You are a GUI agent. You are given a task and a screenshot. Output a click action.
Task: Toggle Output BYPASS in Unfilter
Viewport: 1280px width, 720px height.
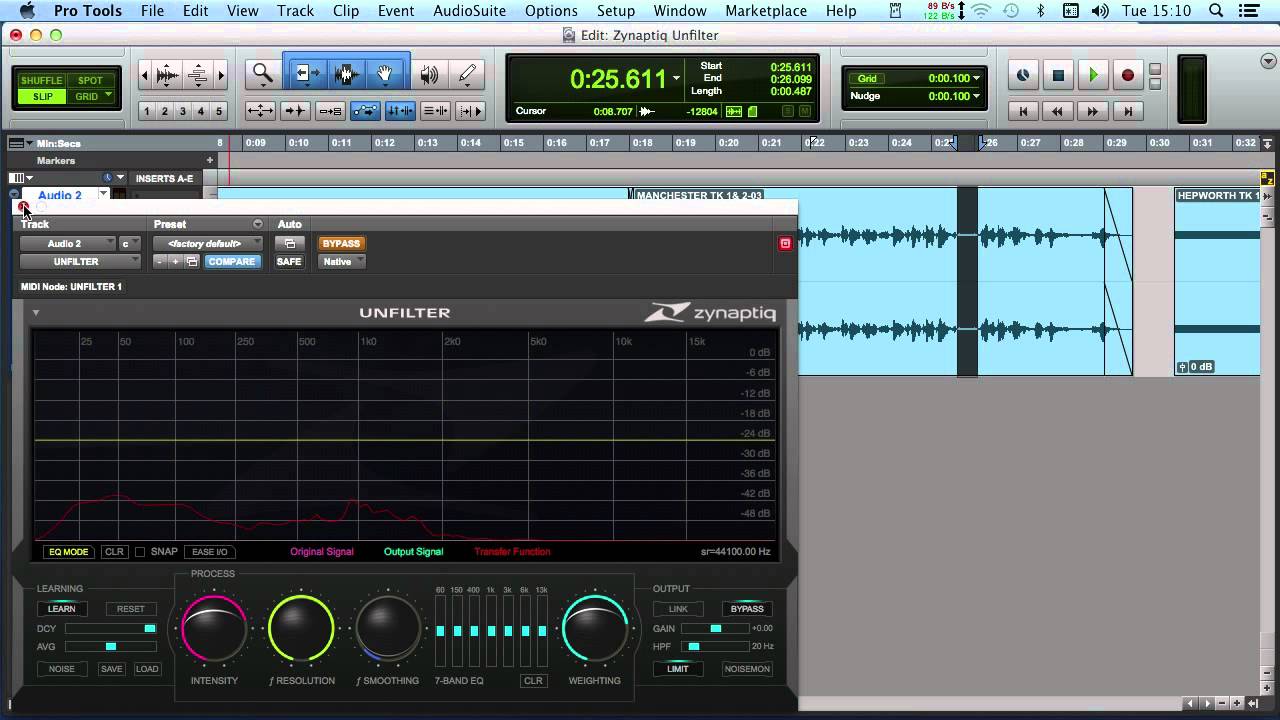747,608
